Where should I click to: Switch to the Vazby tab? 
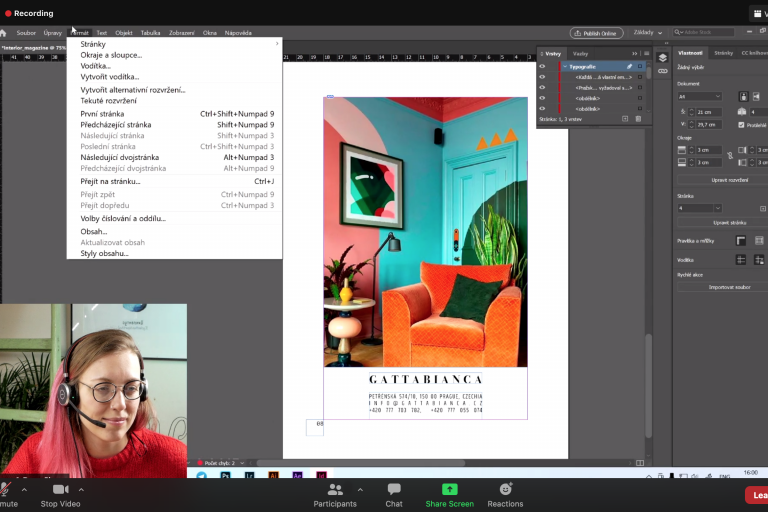(580, 53)
